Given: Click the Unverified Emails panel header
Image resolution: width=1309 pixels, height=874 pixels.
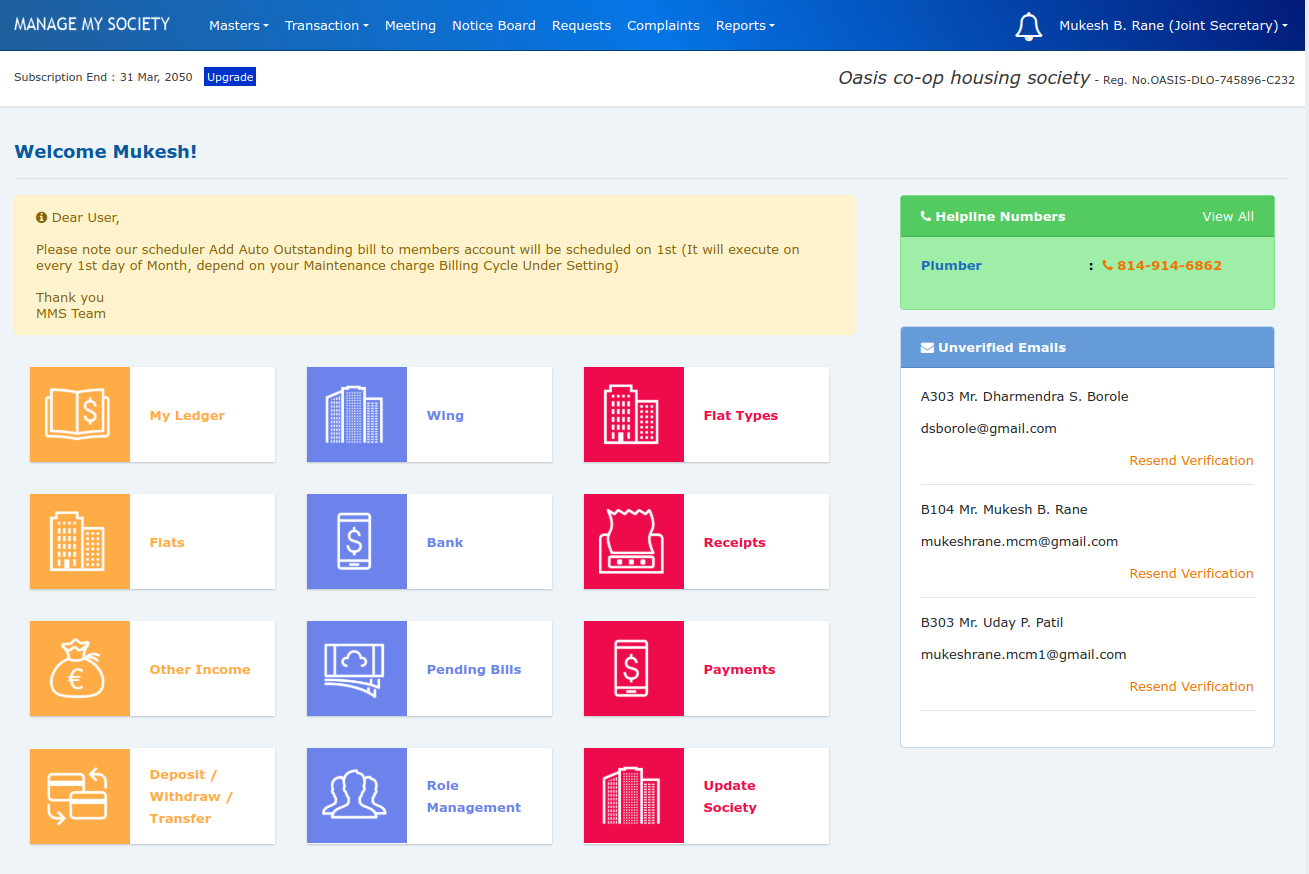Looking at the screenshot, I should click(x=1087, y=348).
